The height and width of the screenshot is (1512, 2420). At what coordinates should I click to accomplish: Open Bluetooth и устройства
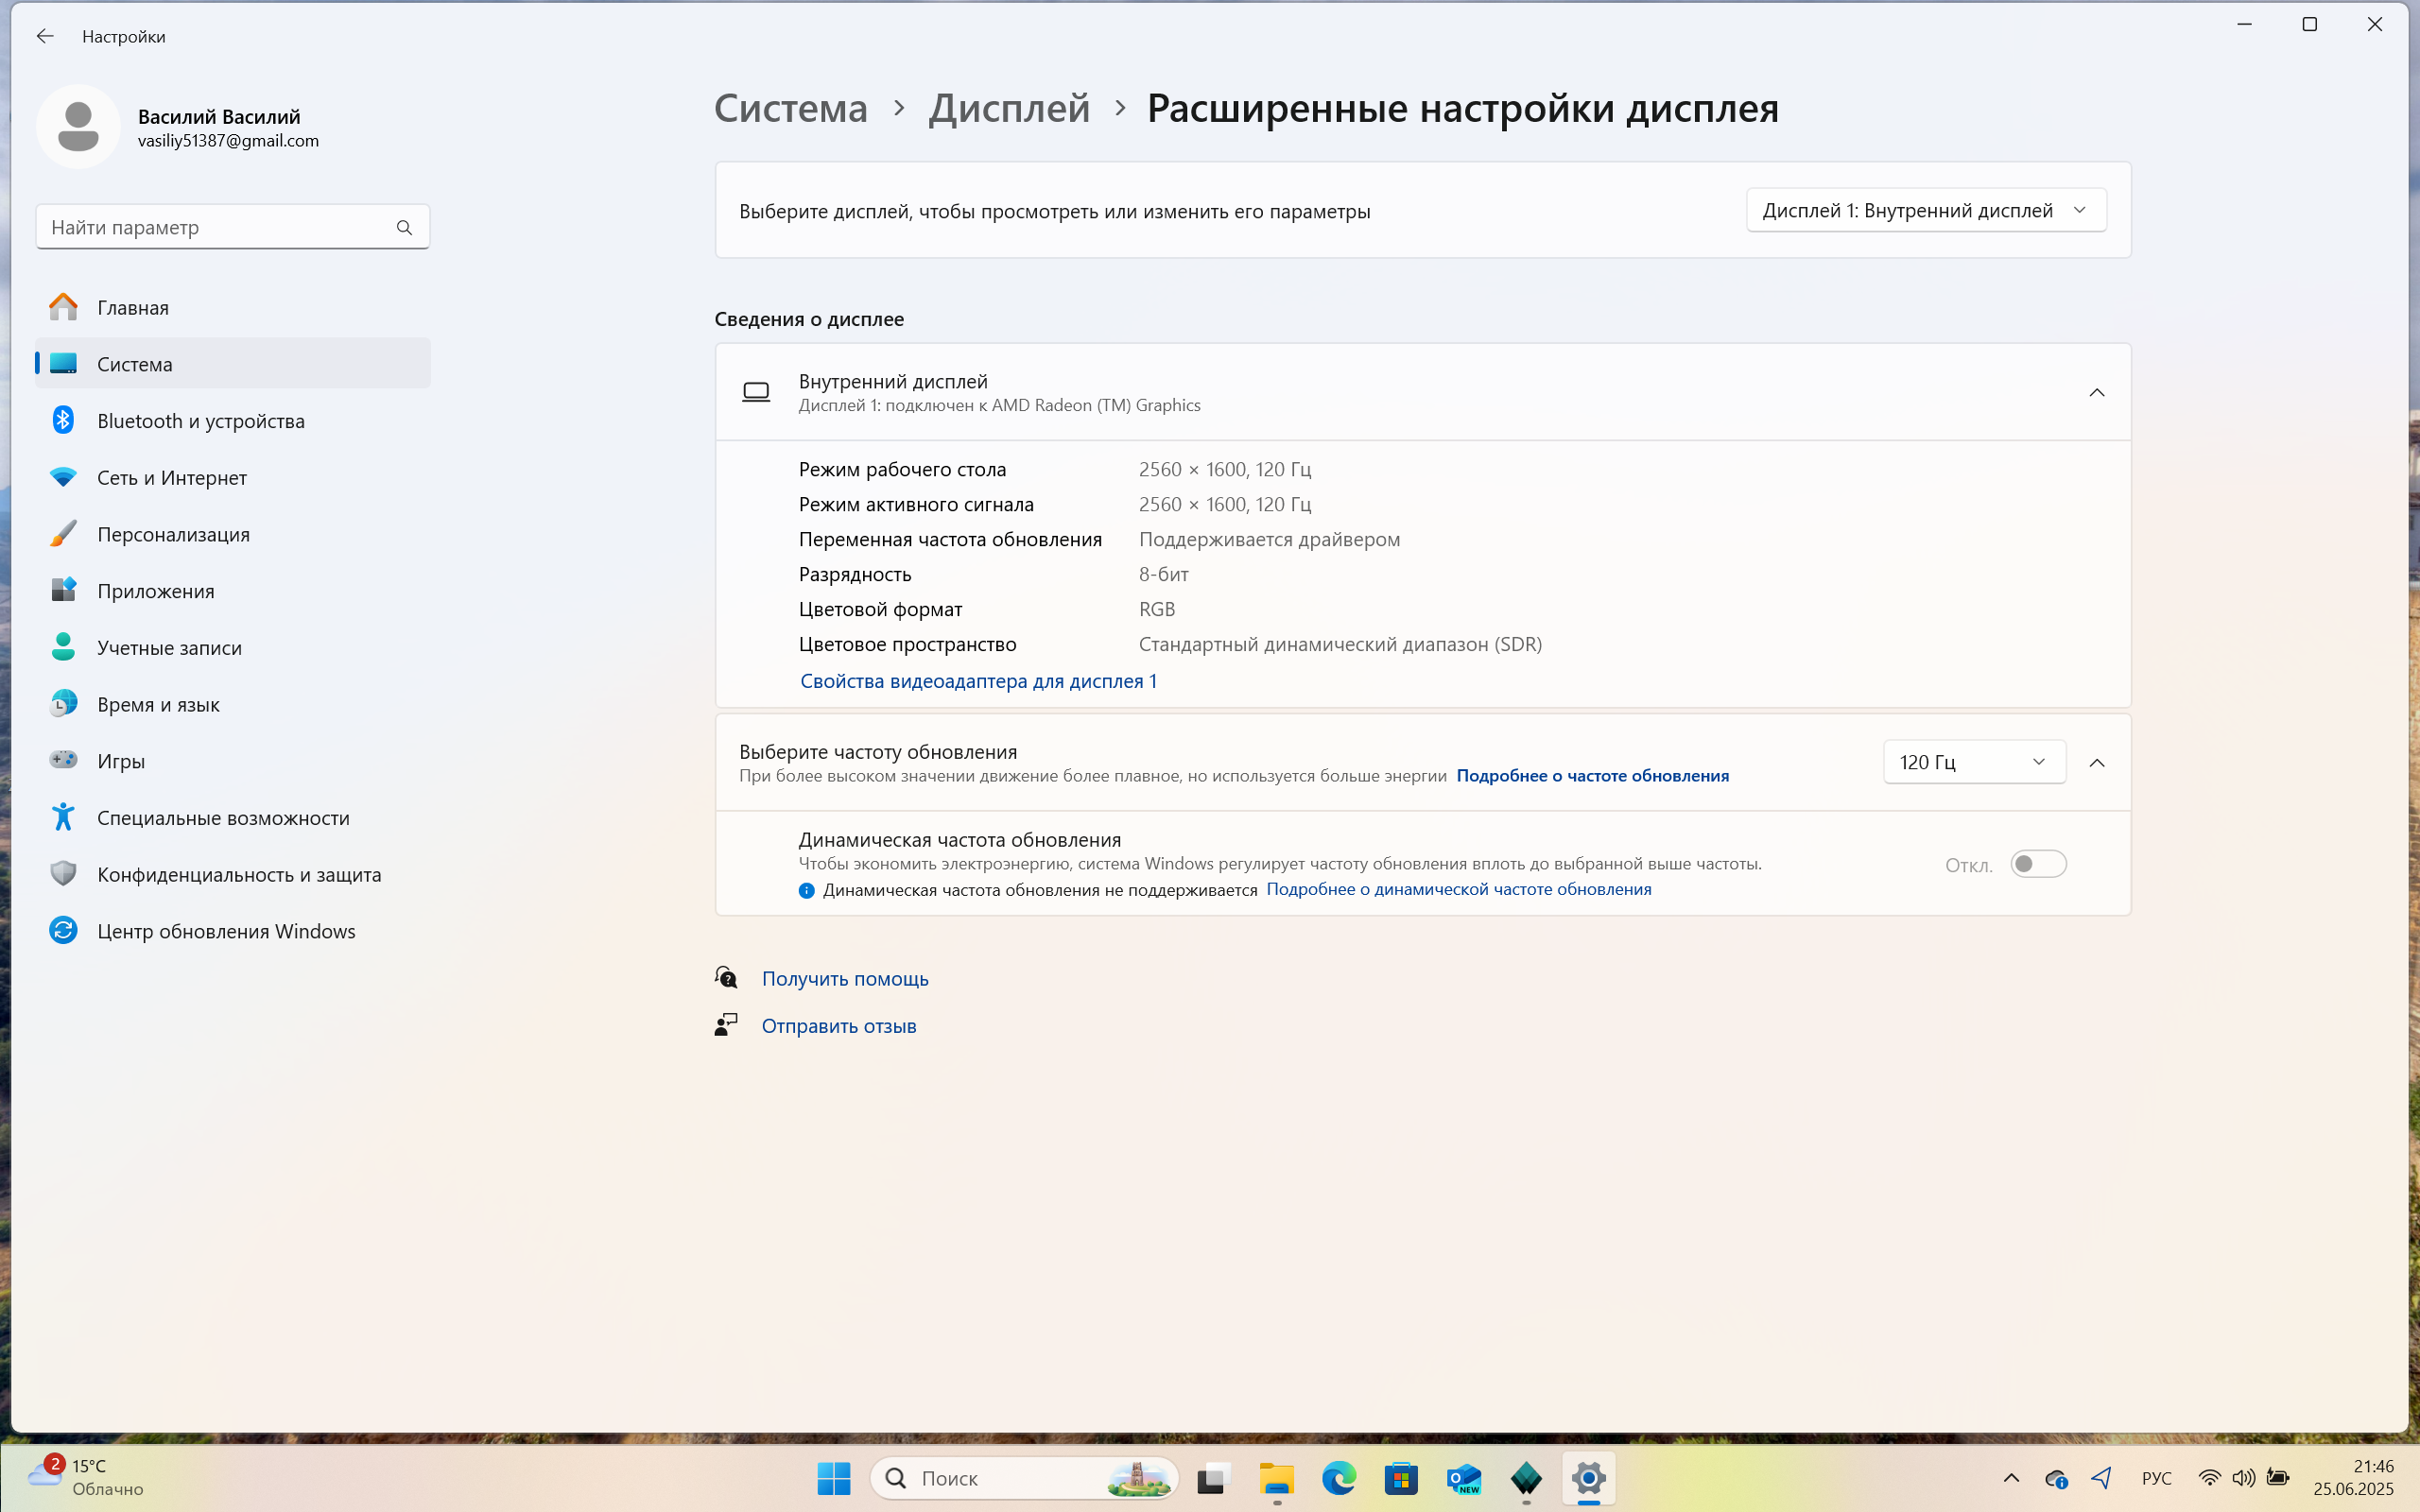[x=233, y=420]
